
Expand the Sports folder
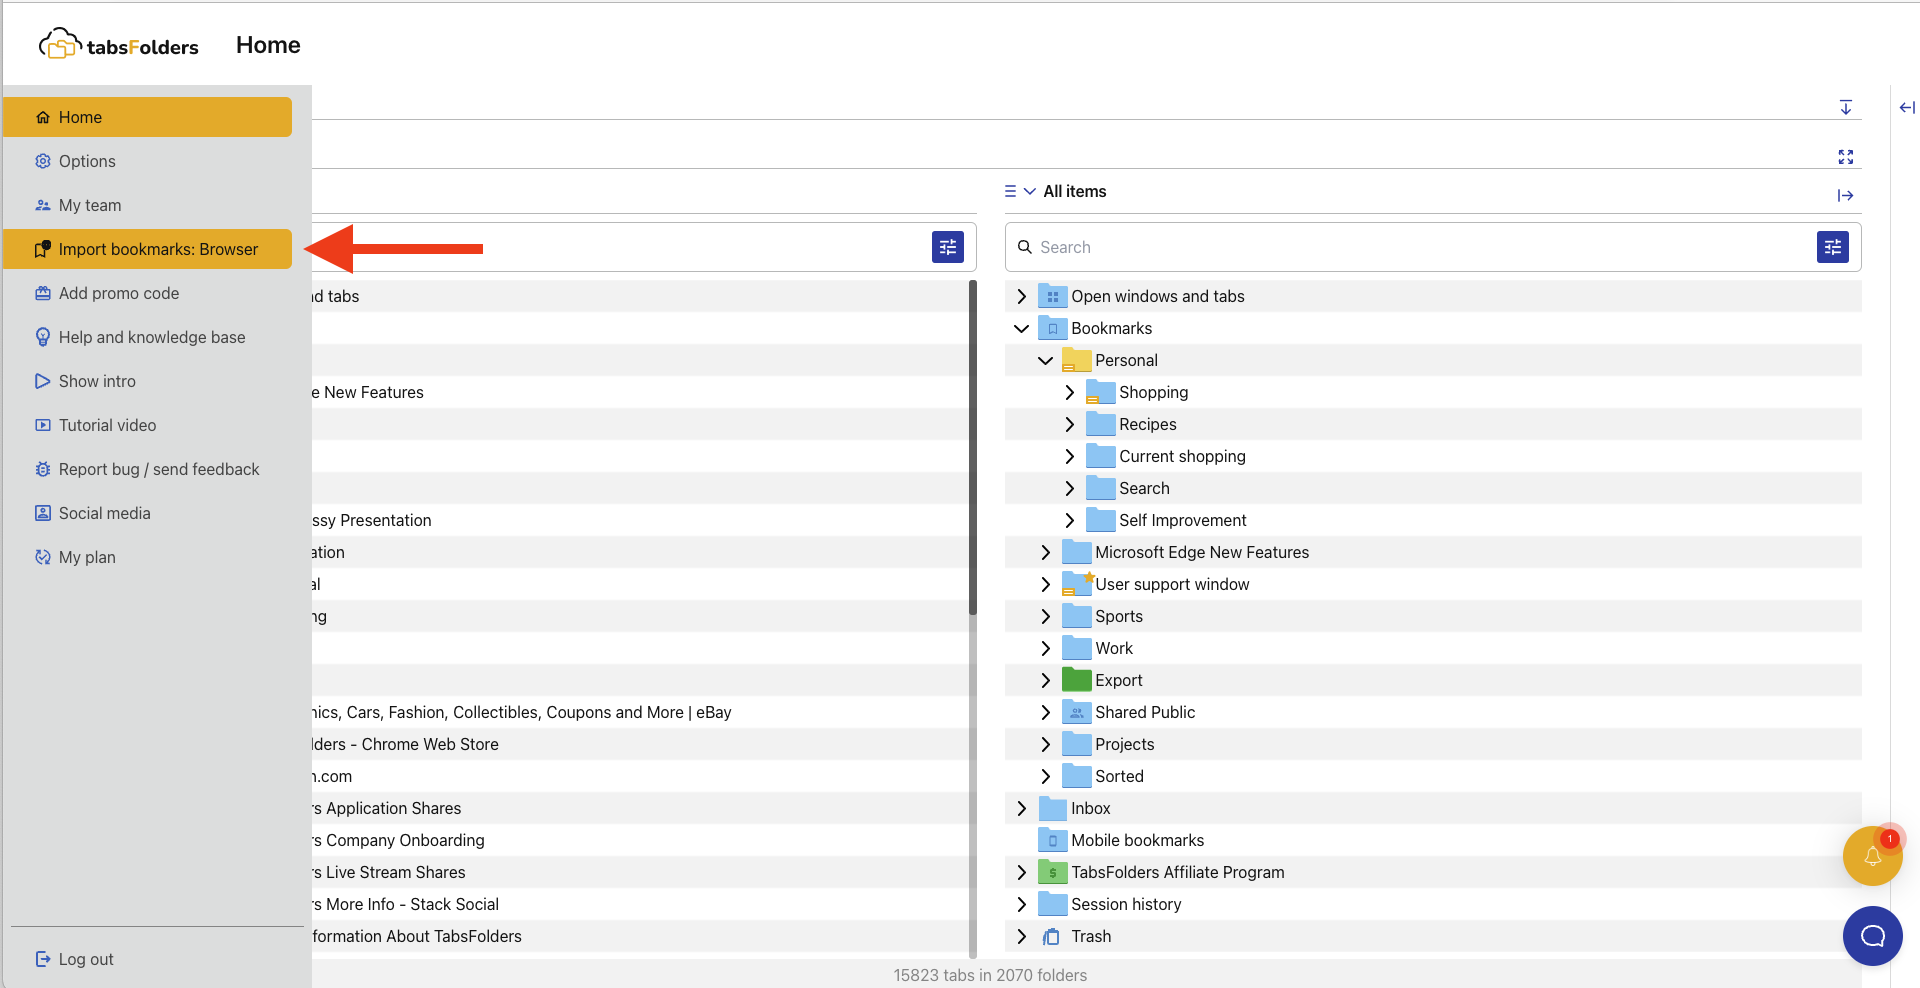click(1045, 616)
